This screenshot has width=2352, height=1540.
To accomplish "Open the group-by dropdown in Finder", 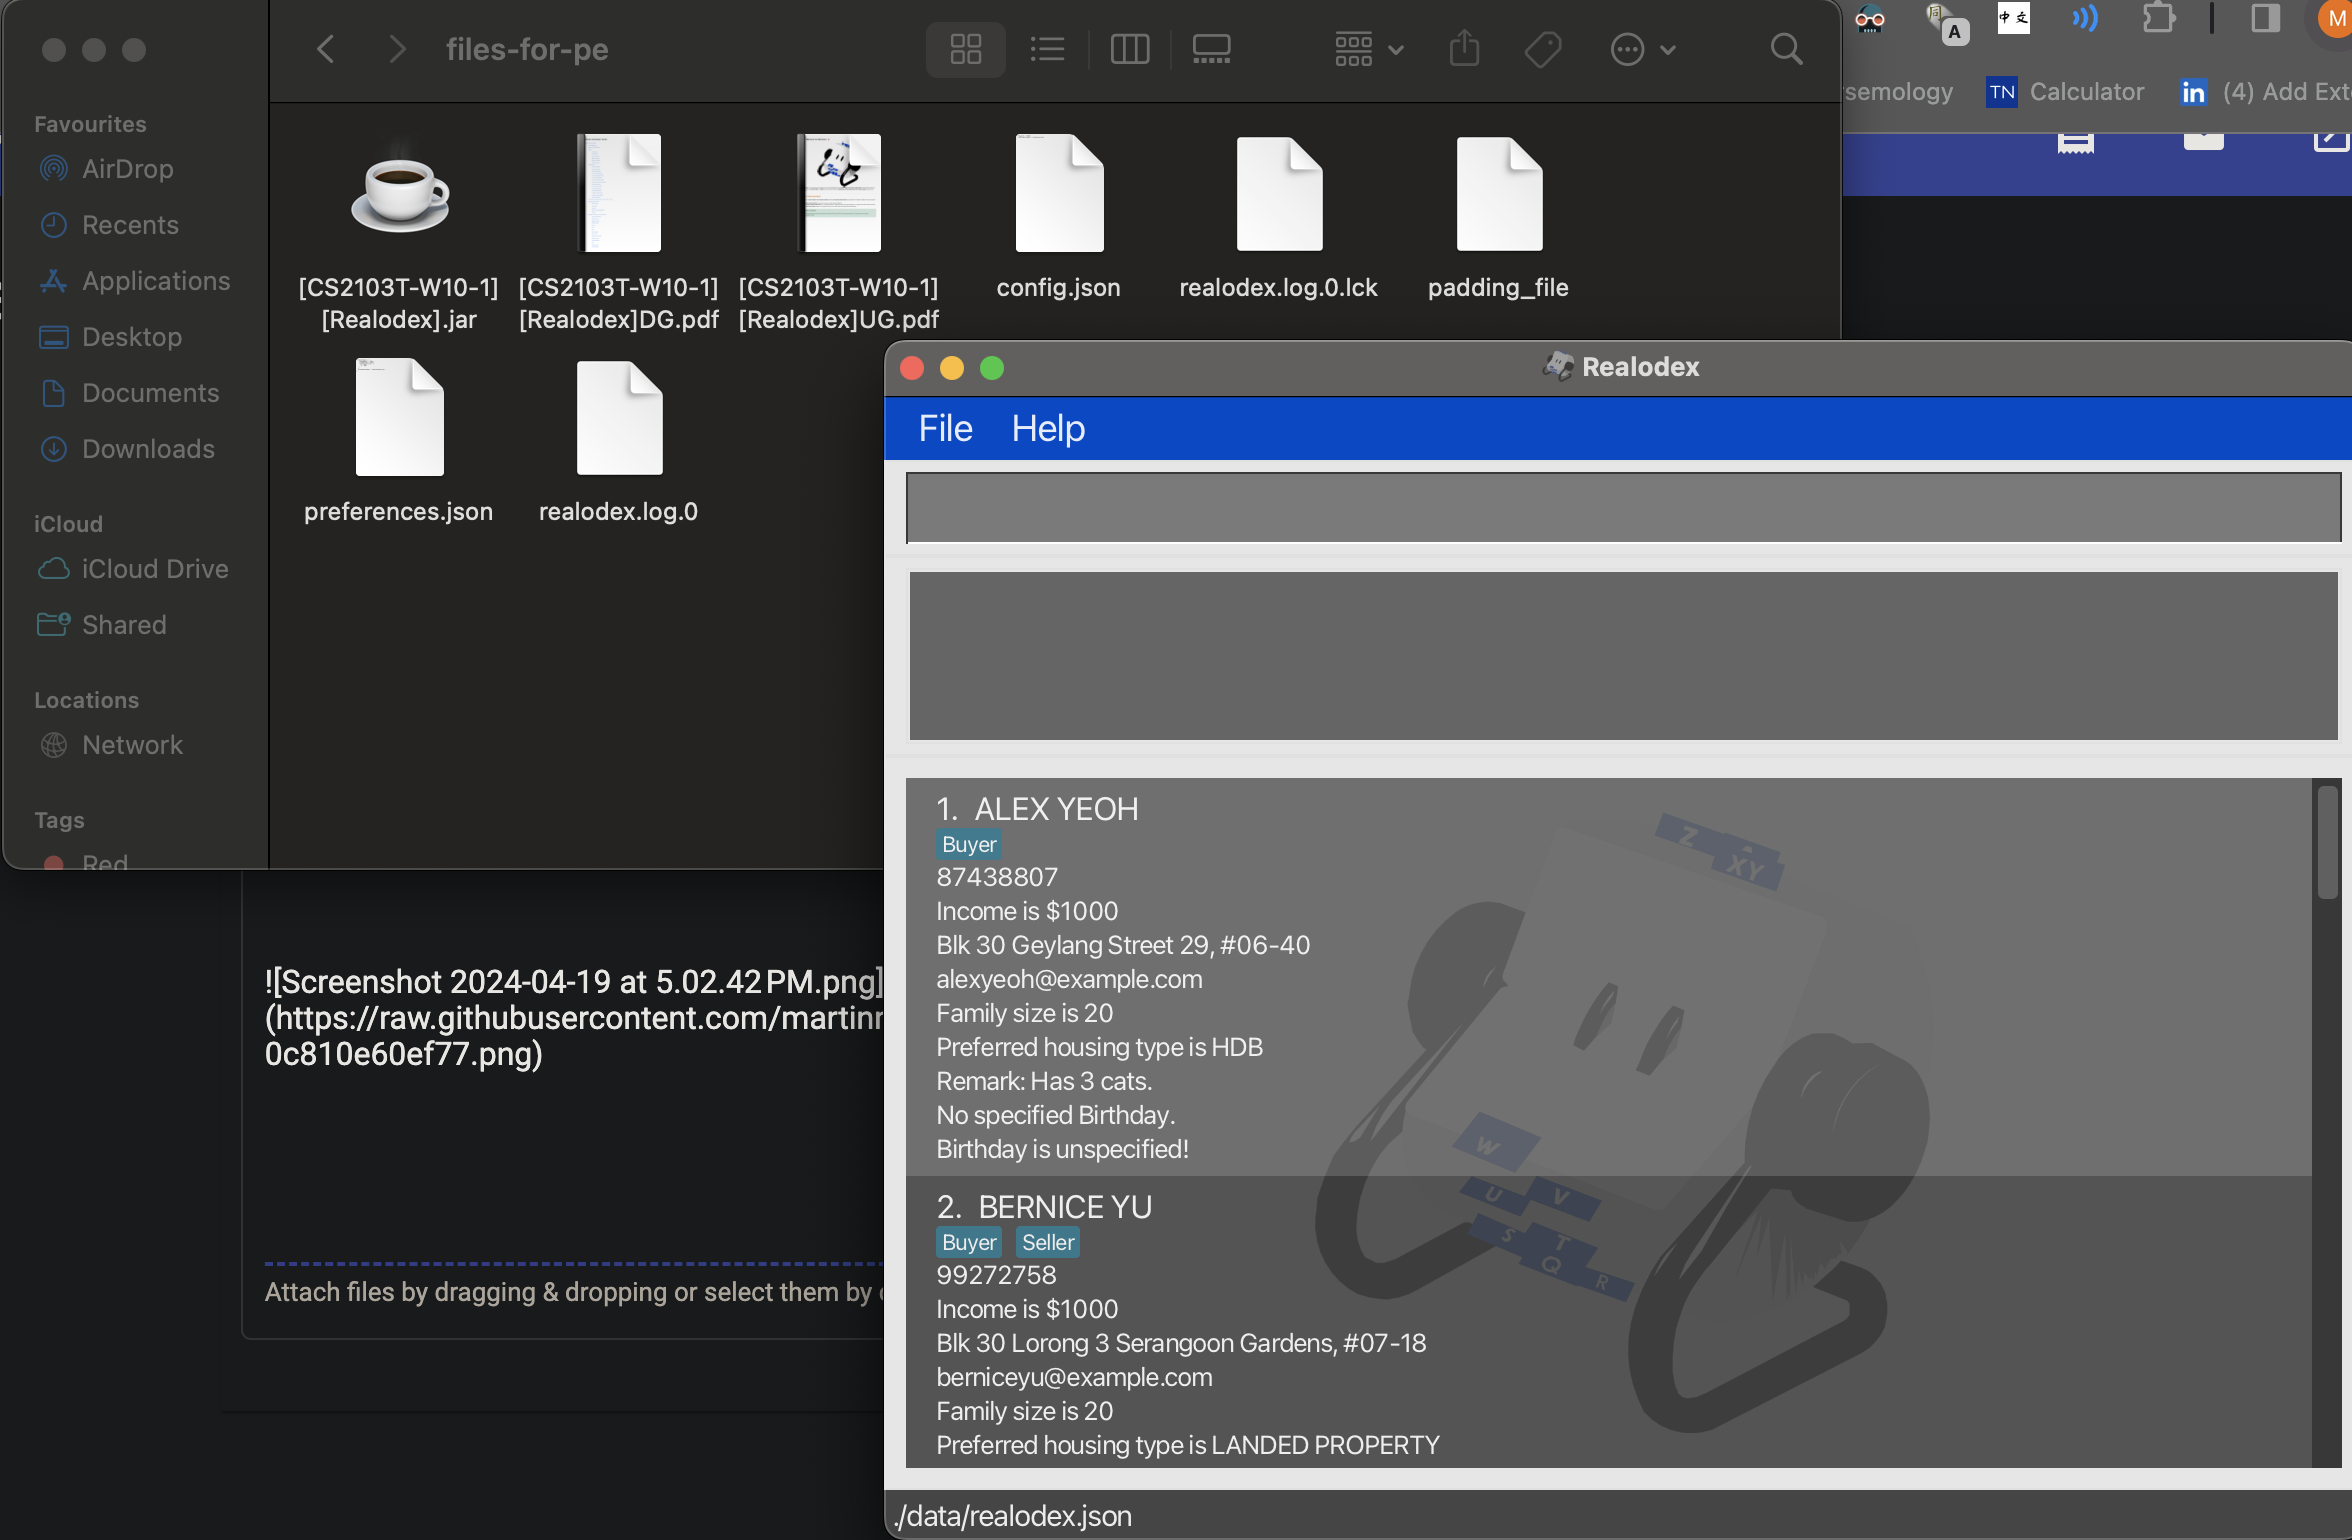I will 1368,49.
